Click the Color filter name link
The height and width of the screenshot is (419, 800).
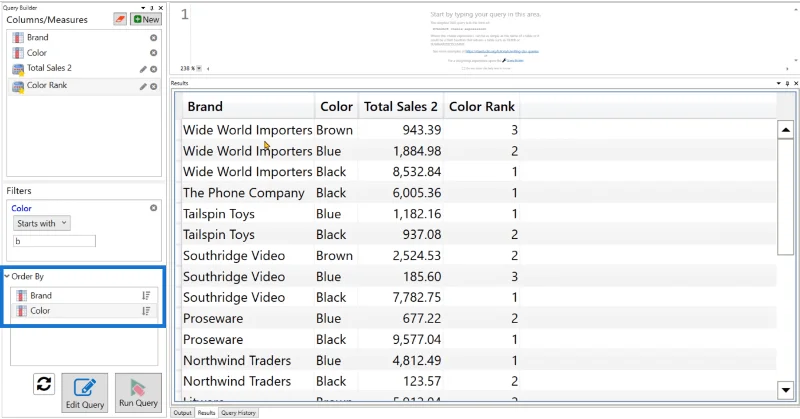tap(21, 208)
